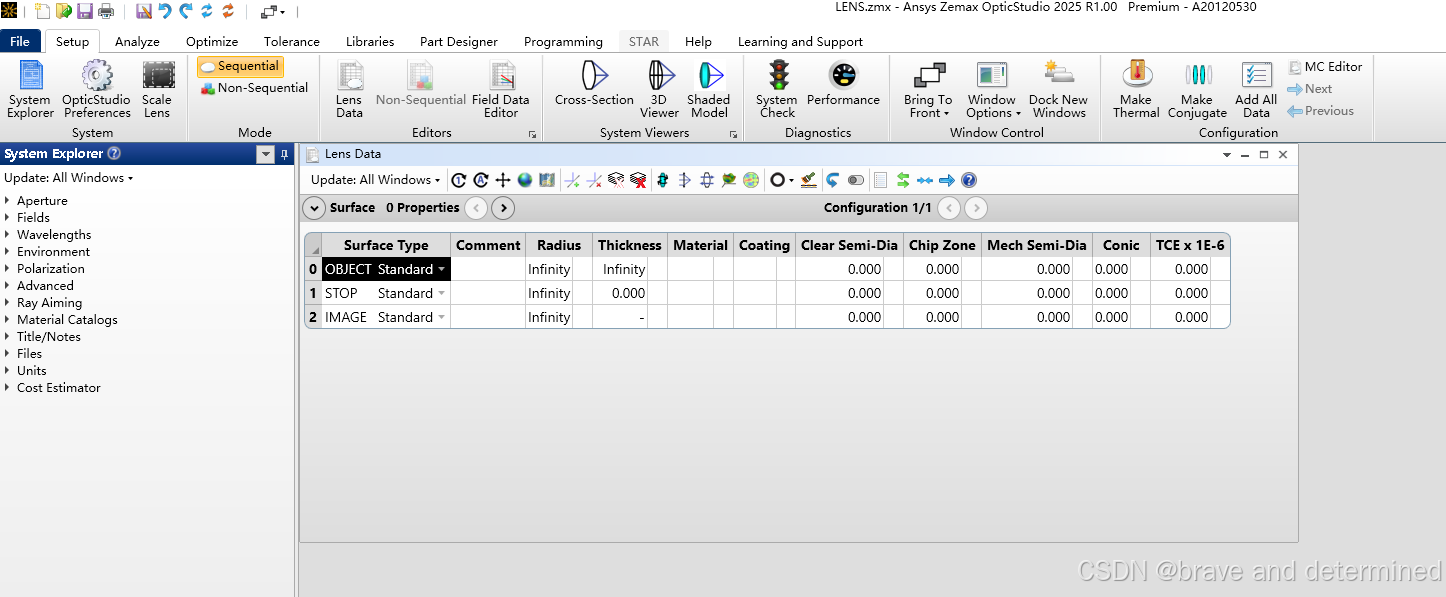This screenshot has height=597, width=1446.
Task: Pin the System Explorer panel
Action: coord(285,154)
